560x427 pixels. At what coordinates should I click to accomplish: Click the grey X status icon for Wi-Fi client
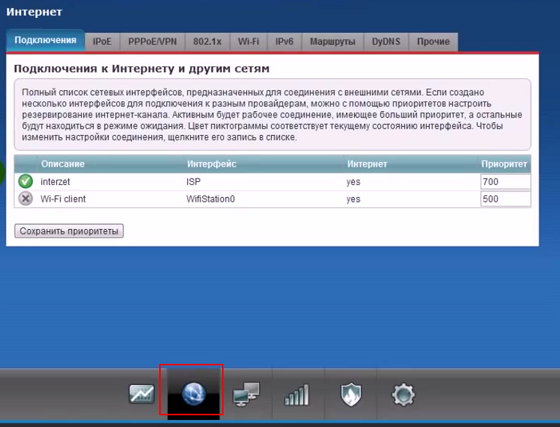25,199
